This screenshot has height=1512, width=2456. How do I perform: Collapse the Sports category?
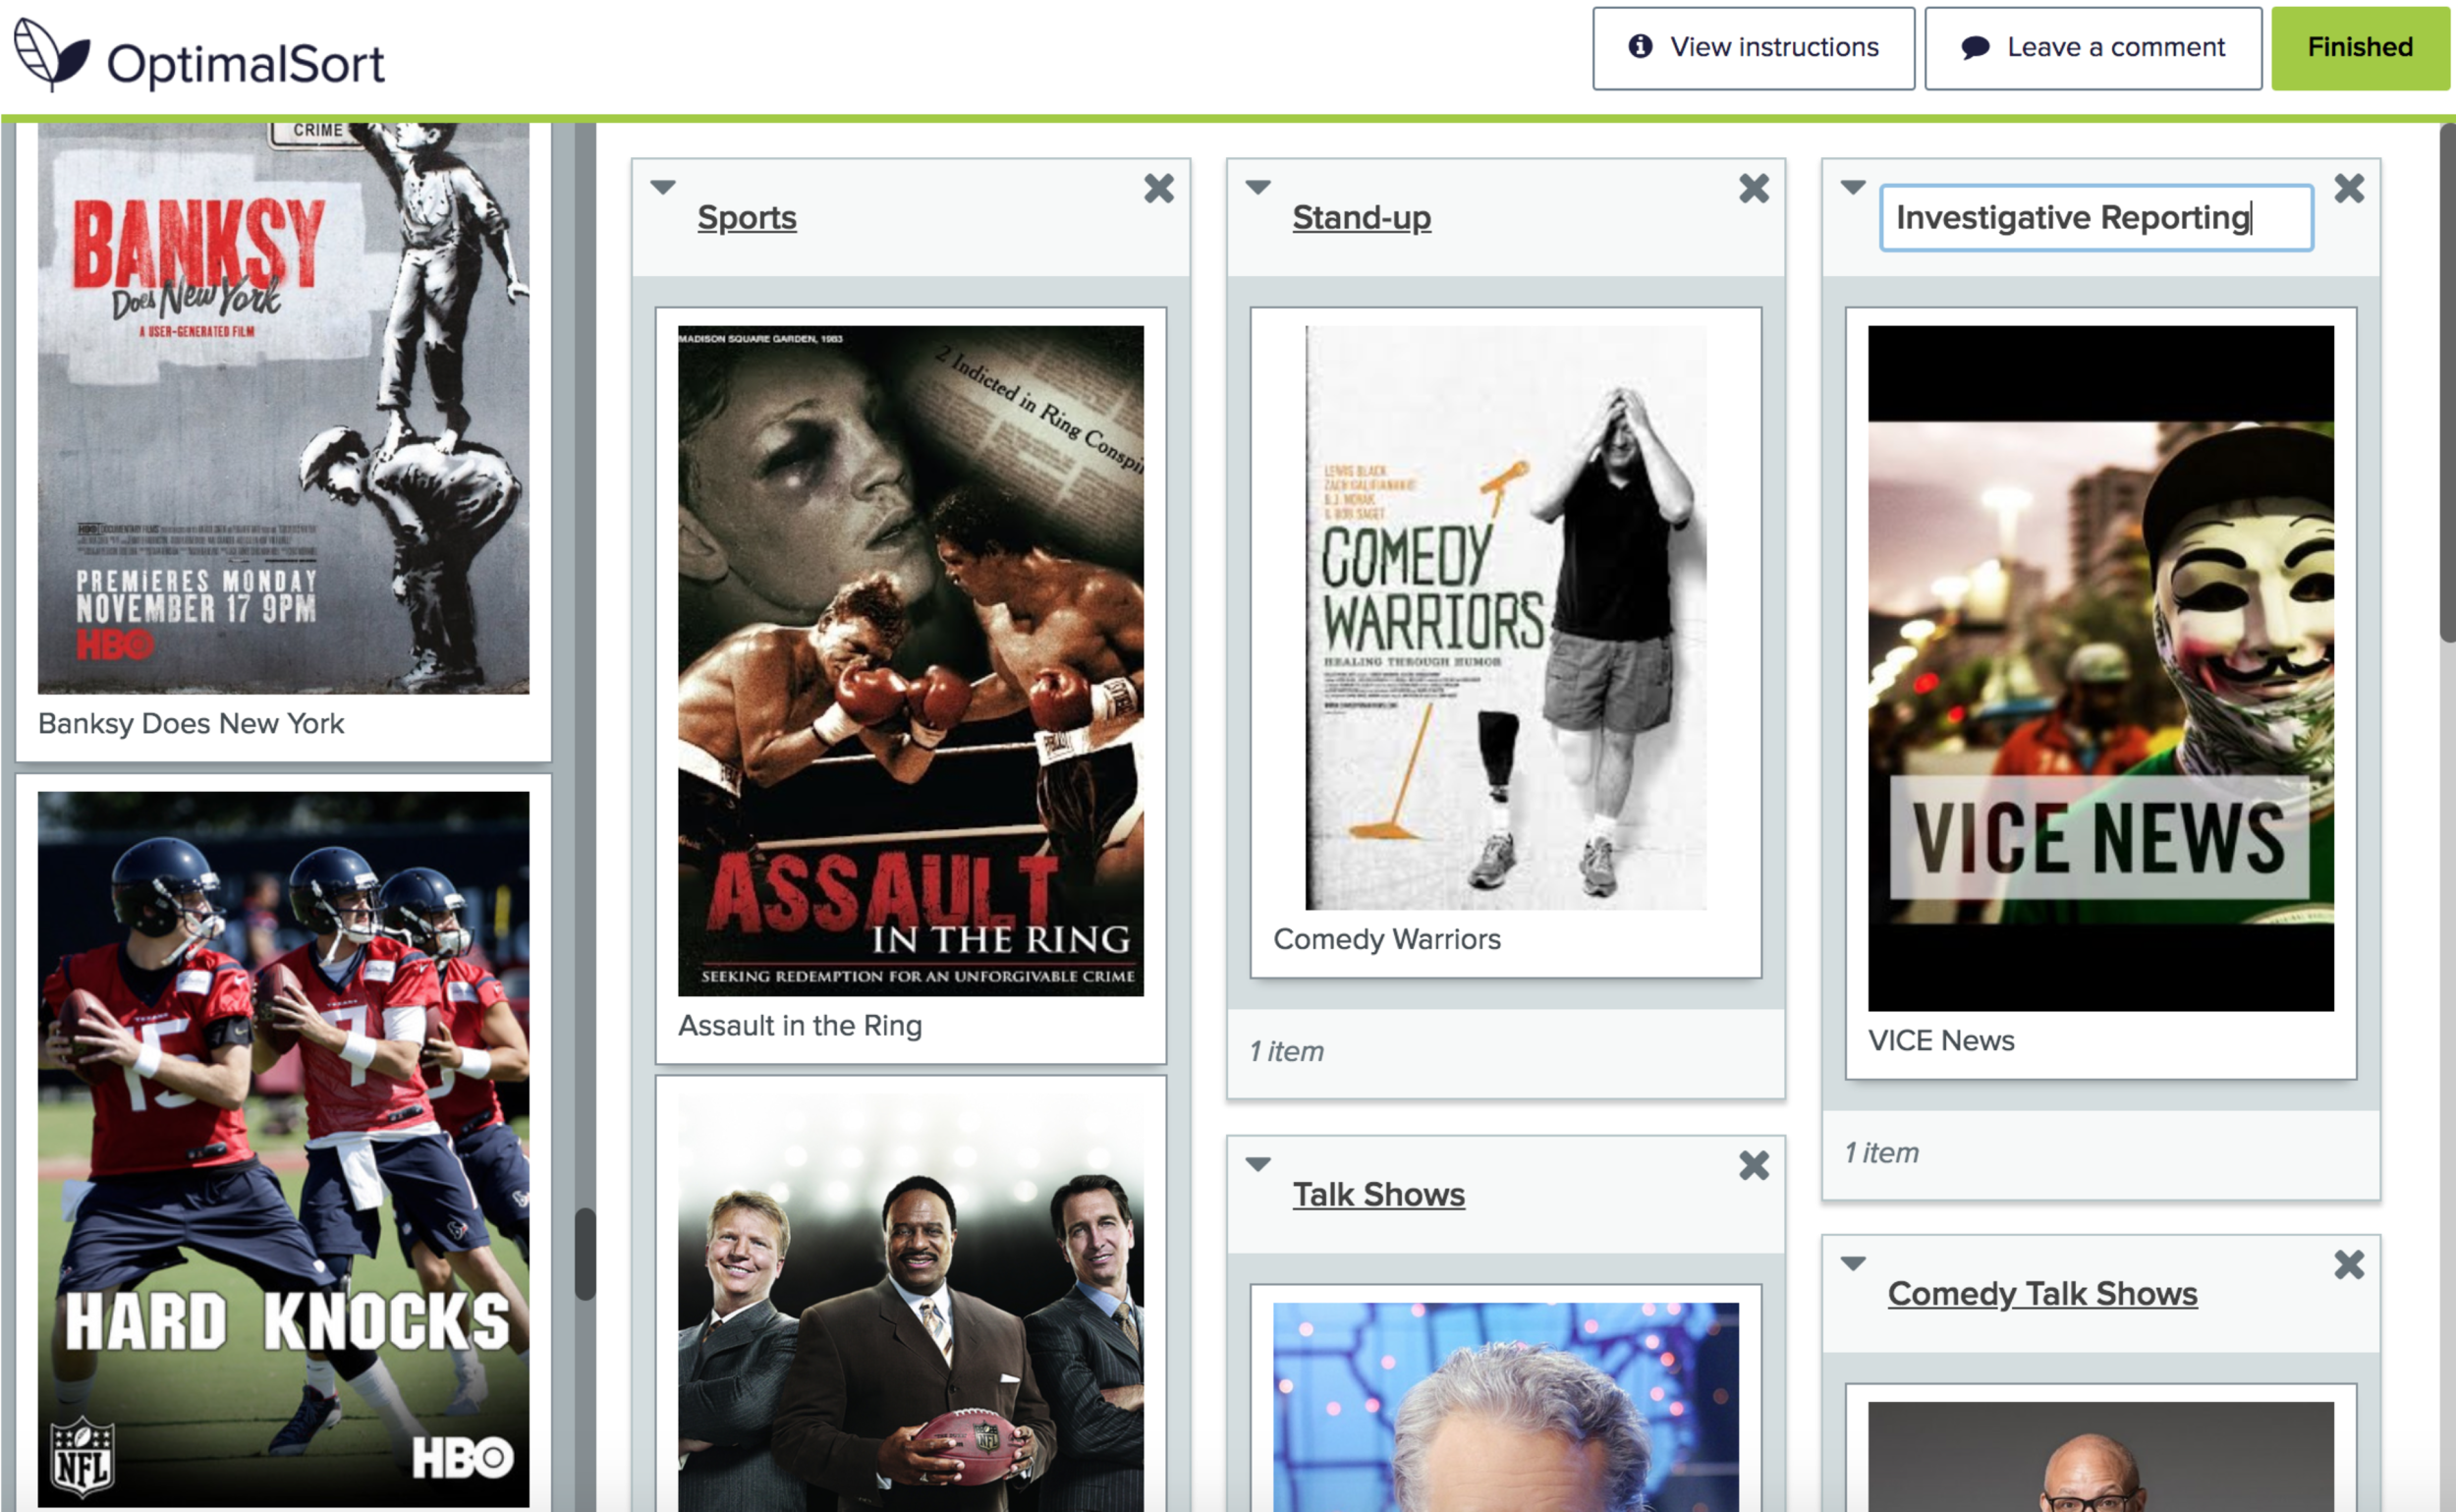[663, 187]
